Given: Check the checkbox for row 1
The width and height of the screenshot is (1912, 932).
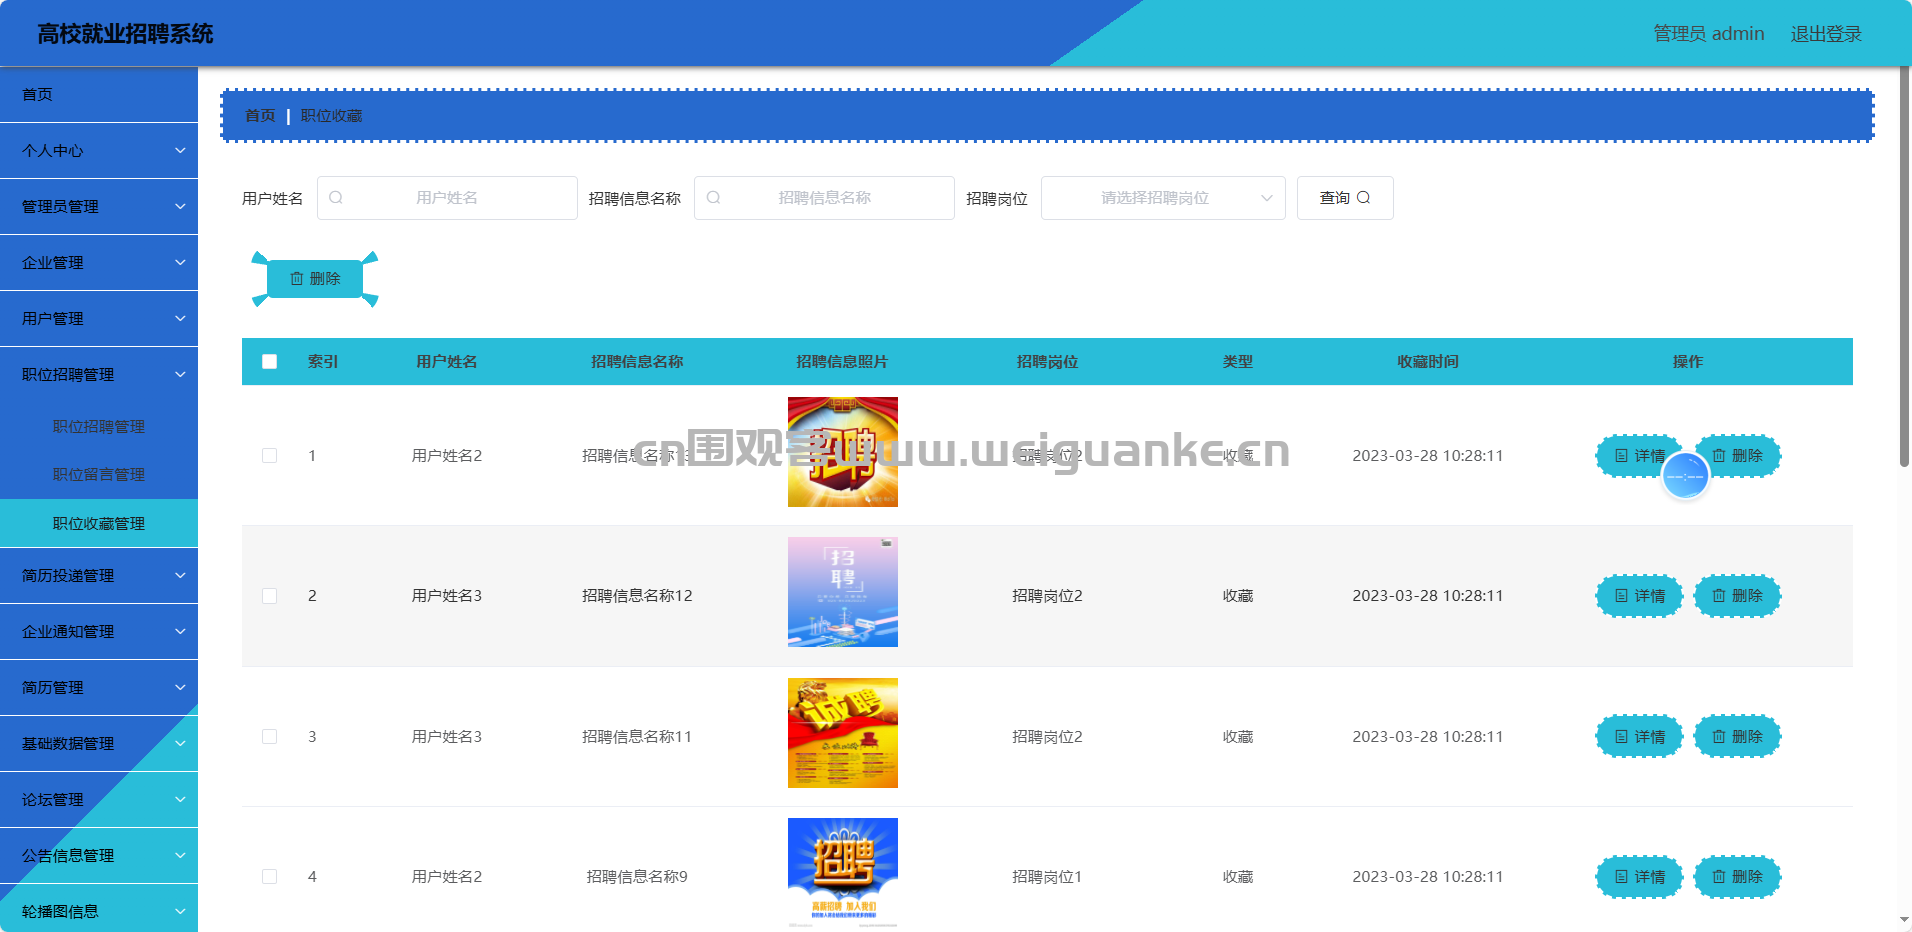Looking at the screenshot, I should [270, 456].
